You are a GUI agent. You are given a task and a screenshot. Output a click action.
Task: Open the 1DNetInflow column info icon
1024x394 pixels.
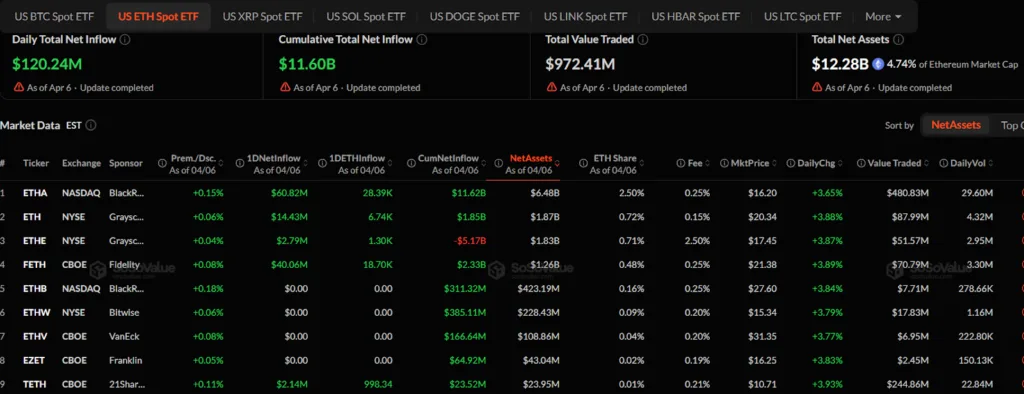(x=240, y=163)
